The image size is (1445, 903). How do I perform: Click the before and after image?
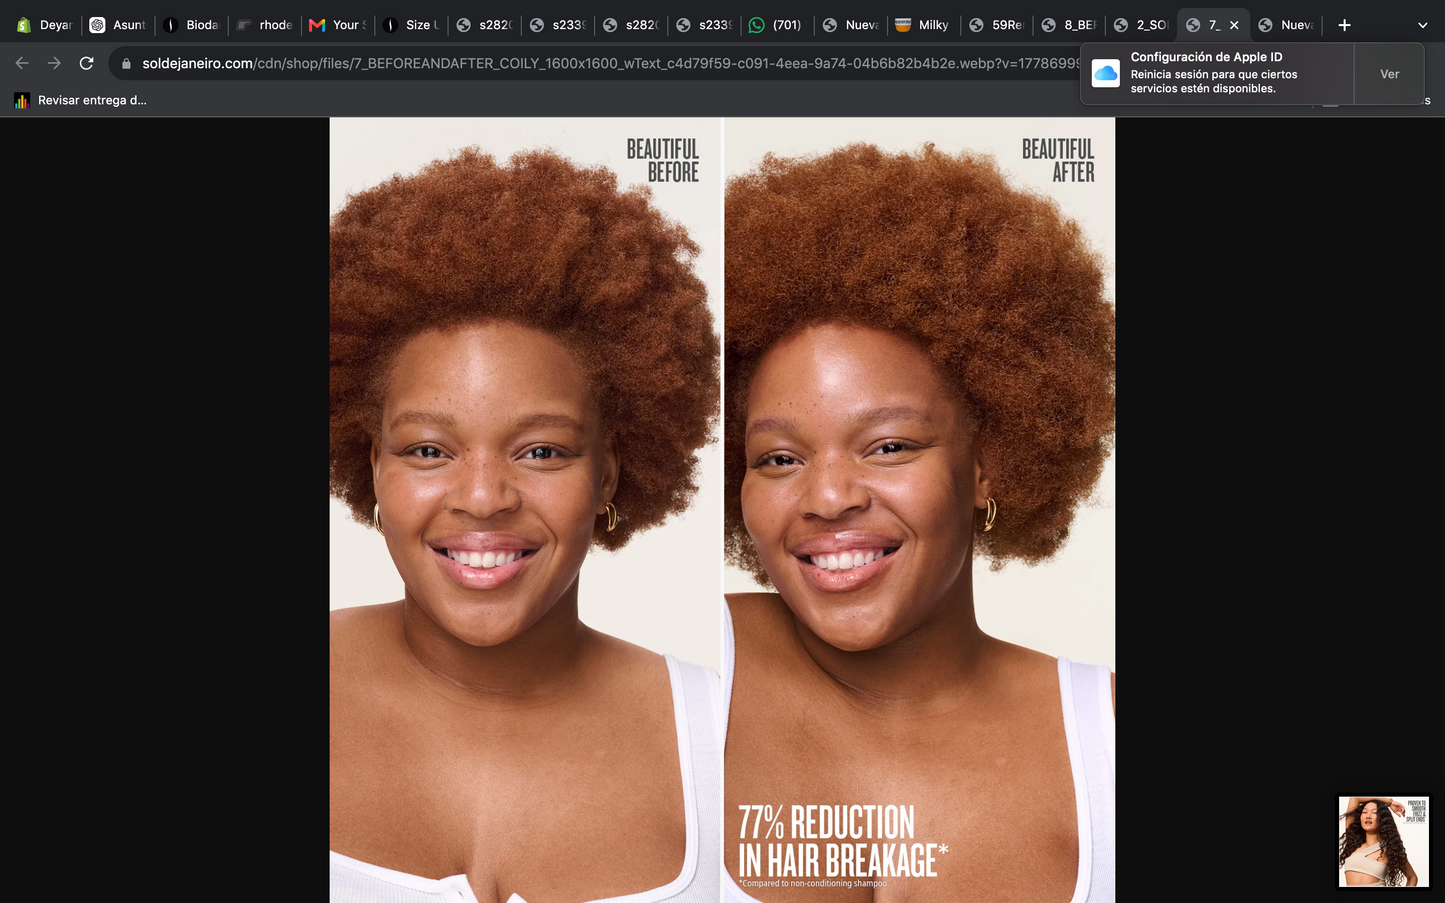pyautogui.click(x=722, y=510)
